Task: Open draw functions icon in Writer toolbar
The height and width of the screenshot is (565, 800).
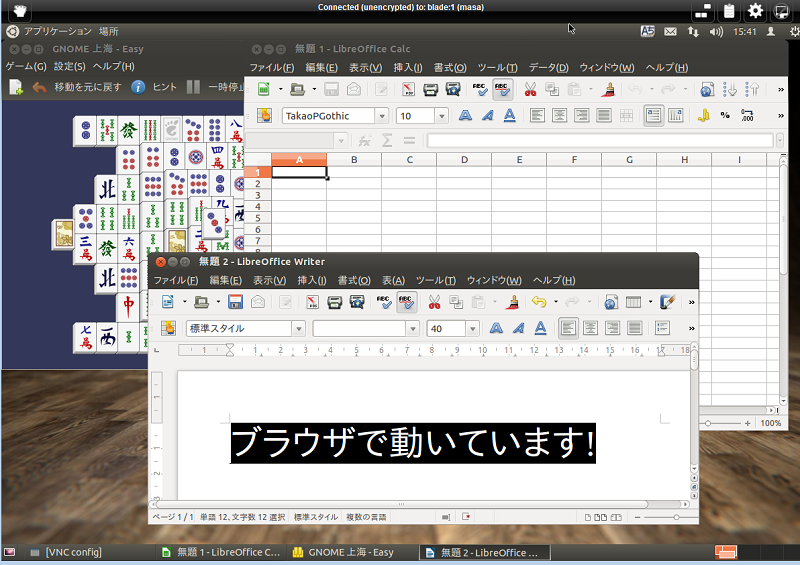Action: click(x=667, y=302)
